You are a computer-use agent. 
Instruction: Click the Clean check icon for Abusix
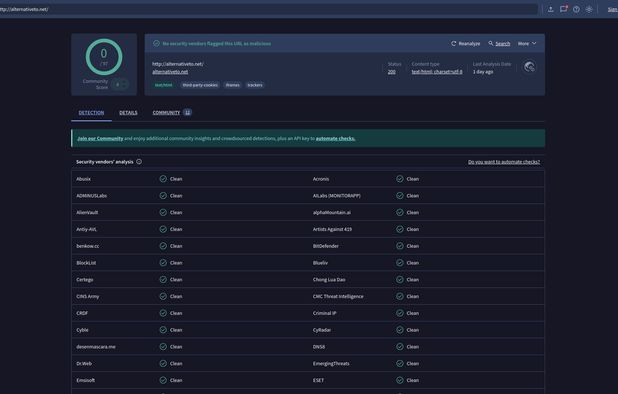tap(163, 179)
